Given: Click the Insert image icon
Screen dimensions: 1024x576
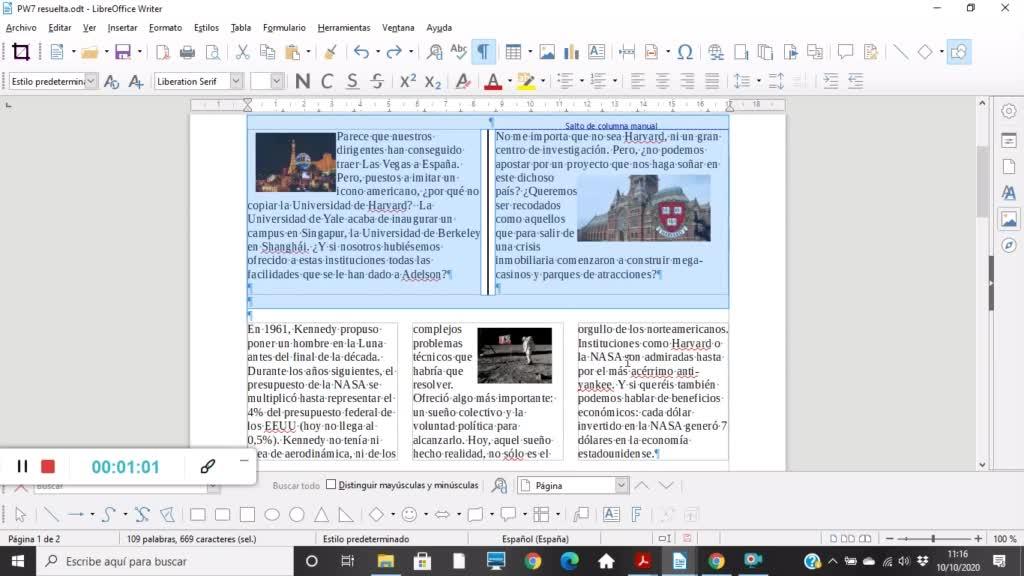Looking at the screenshot, I should (547, 52).
